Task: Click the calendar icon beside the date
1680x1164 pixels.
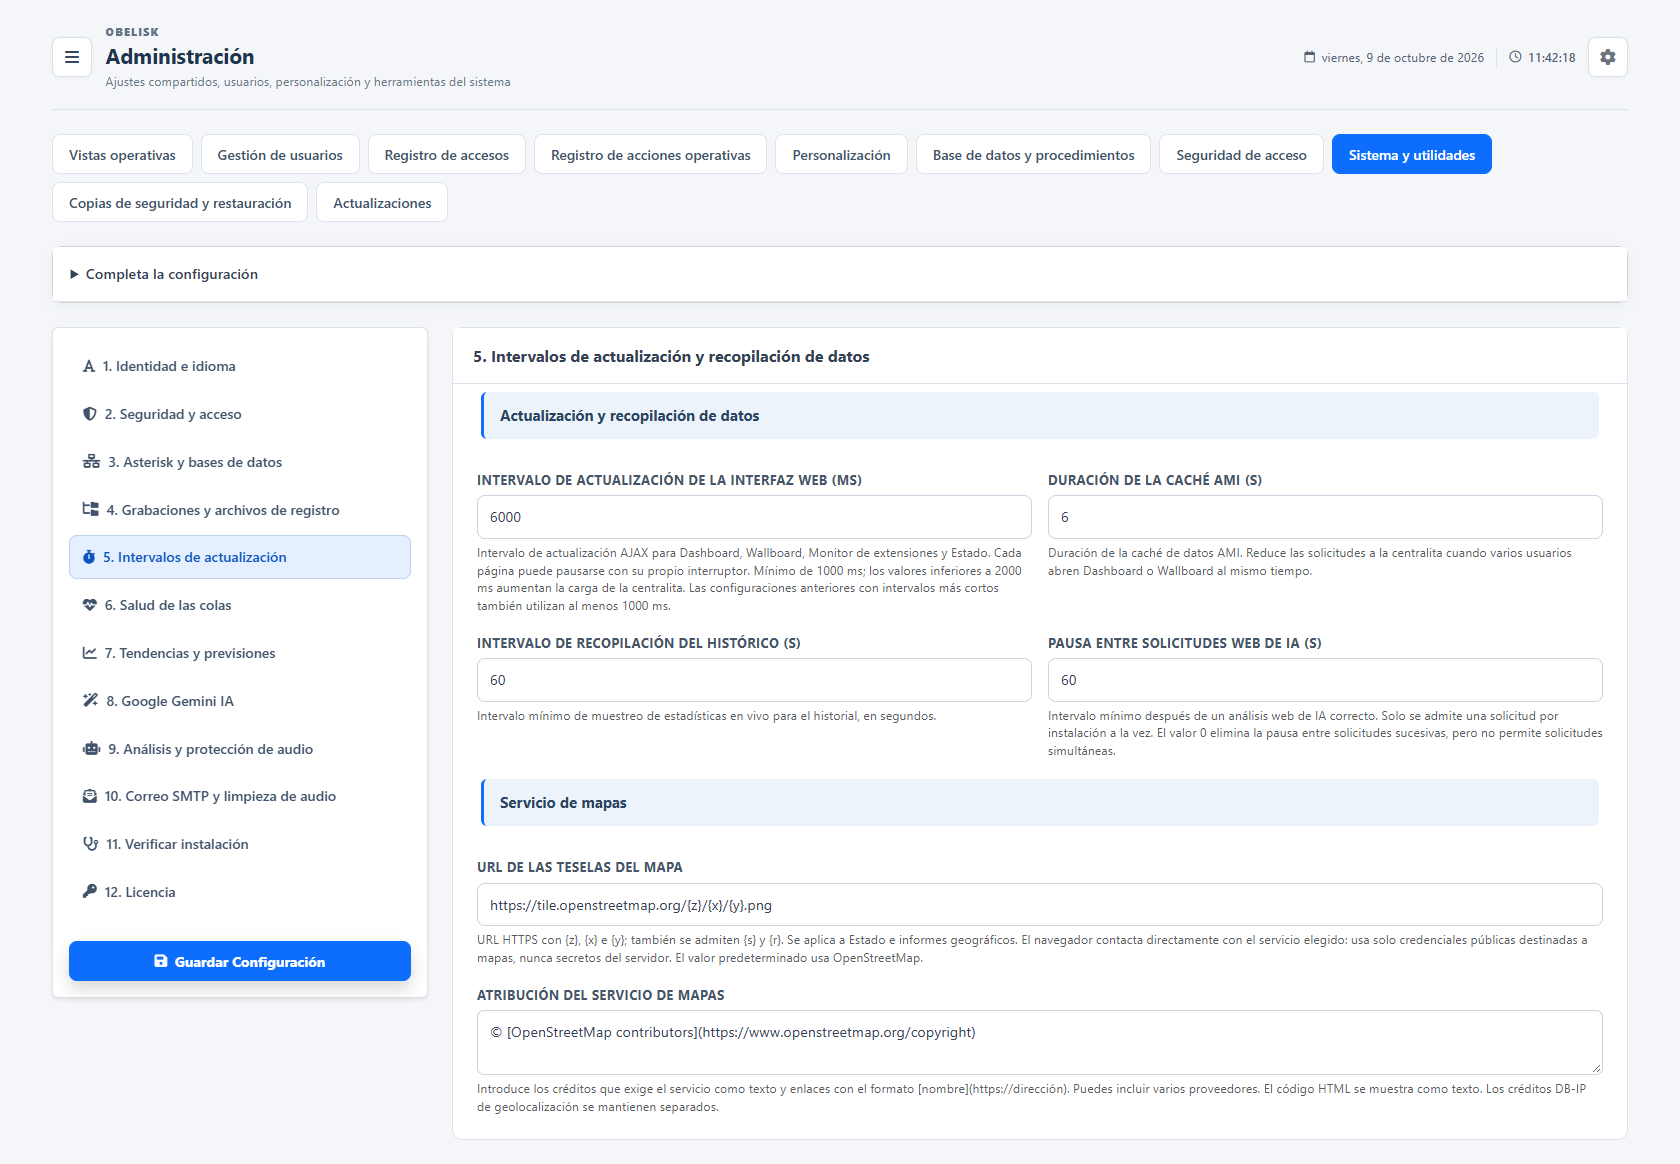Action: [x=1310, y=57]
